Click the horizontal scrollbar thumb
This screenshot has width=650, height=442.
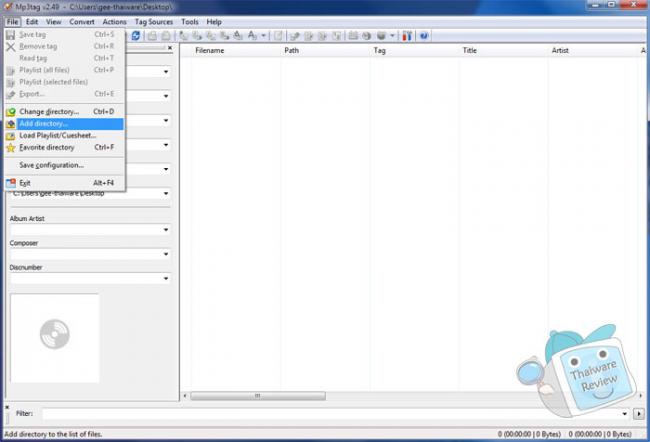258,396
